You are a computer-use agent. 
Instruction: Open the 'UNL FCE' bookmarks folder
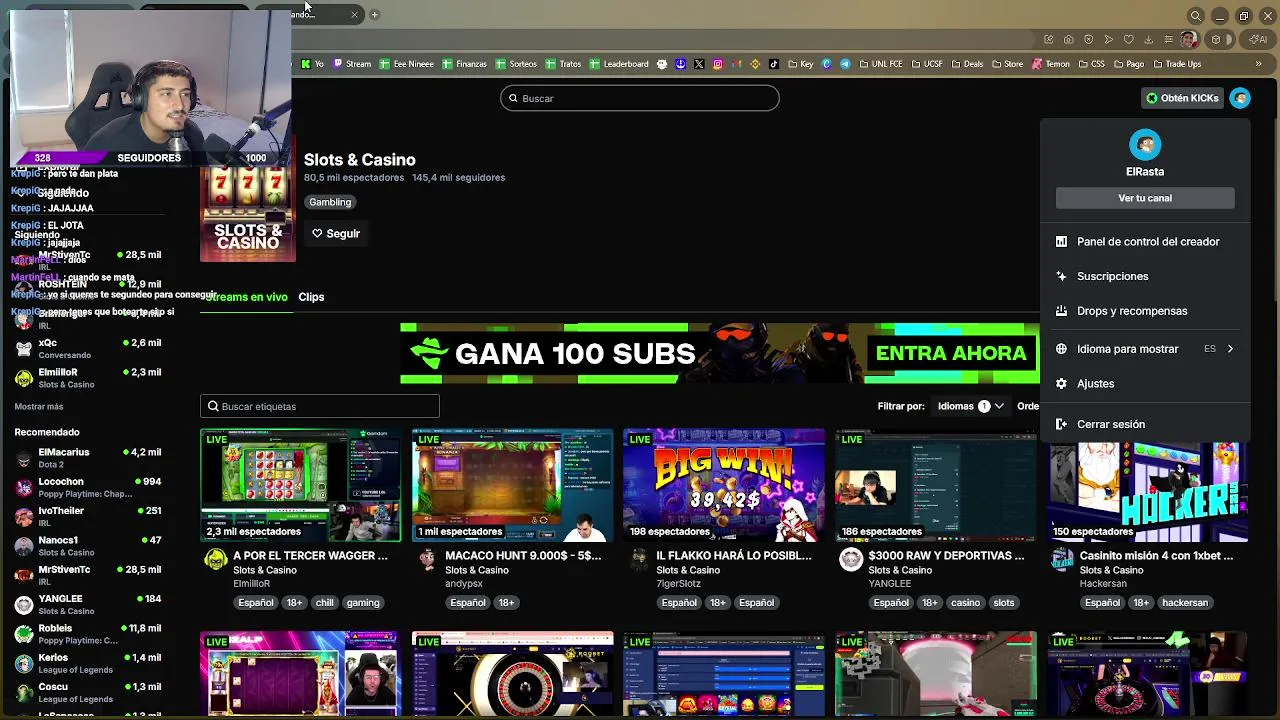point(880,64)
